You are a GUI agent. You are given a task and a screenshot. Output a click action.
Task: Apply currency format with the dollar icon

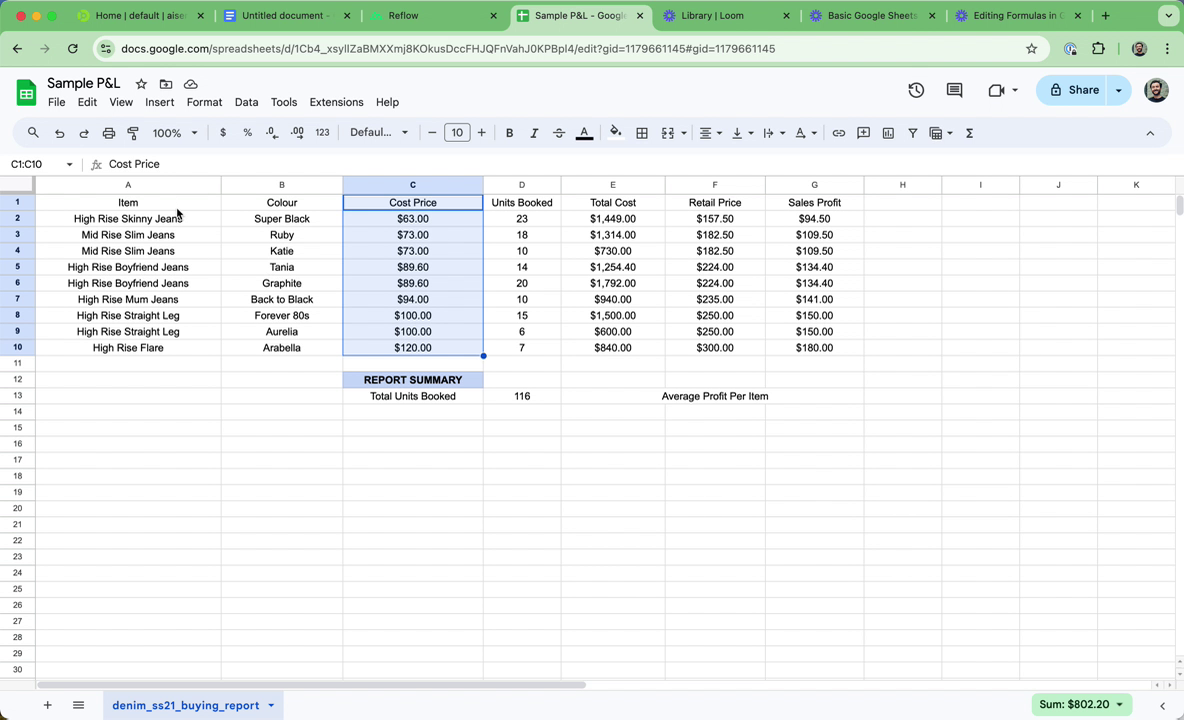tap(222, 132)
